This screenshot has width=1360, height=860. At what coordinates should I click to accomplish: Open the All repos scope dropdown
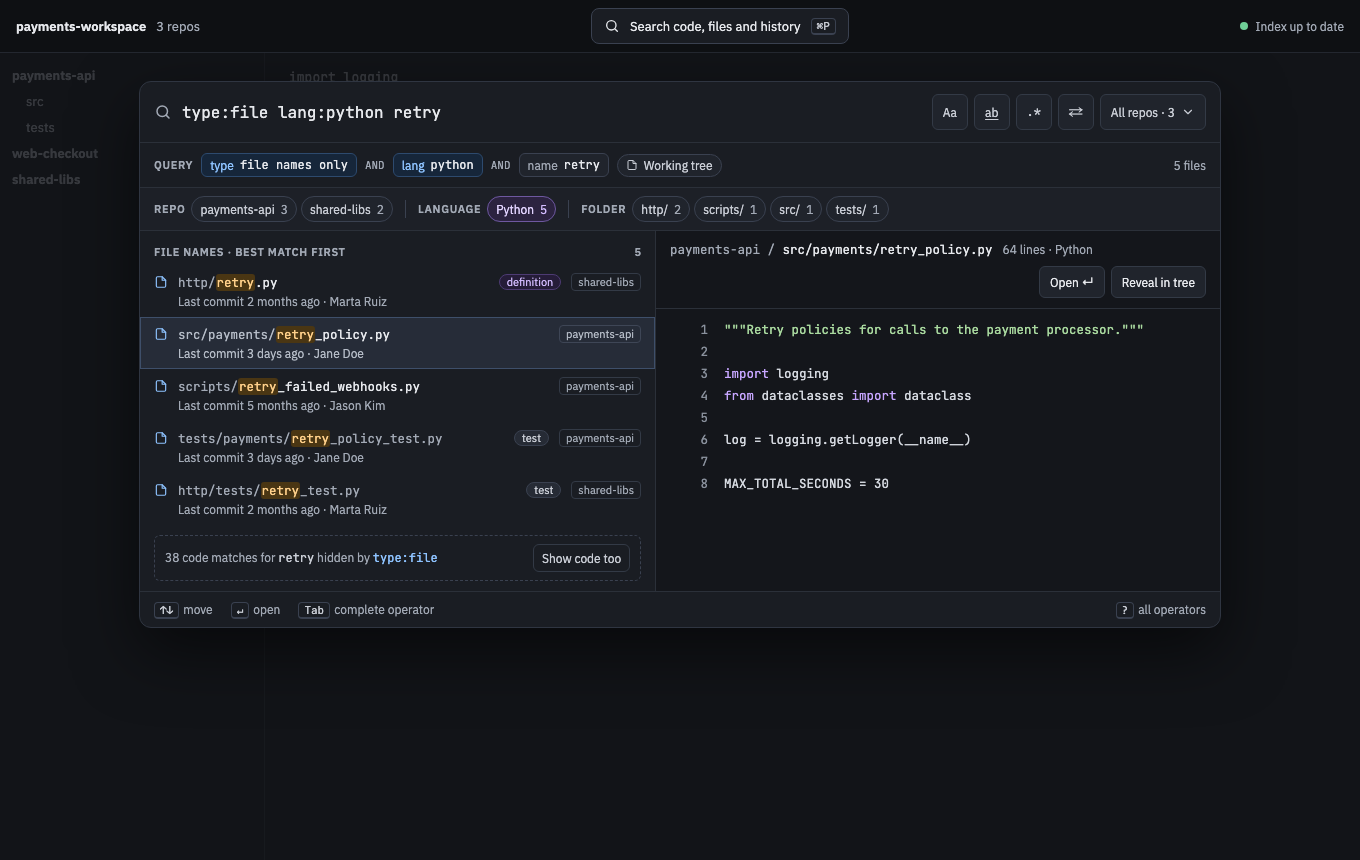(1152, 113)
